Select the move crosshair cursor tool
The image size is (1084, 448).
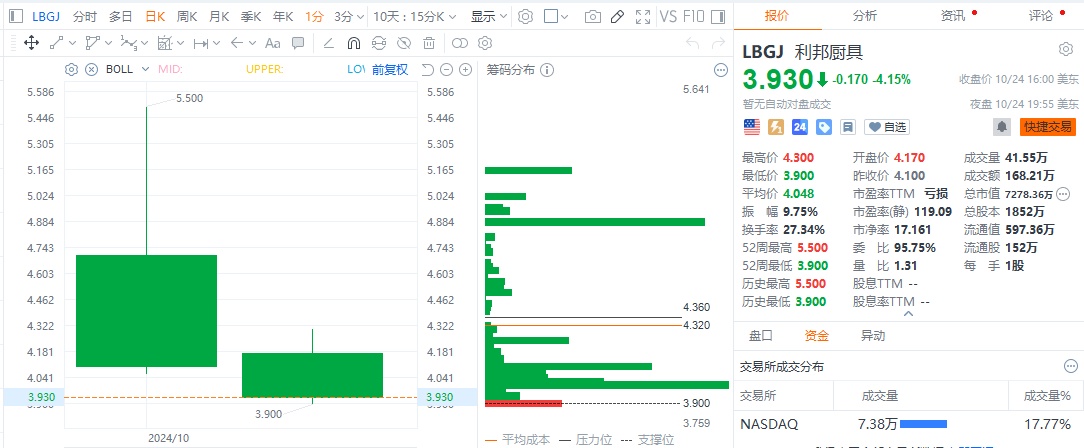(x=30, y=43)
